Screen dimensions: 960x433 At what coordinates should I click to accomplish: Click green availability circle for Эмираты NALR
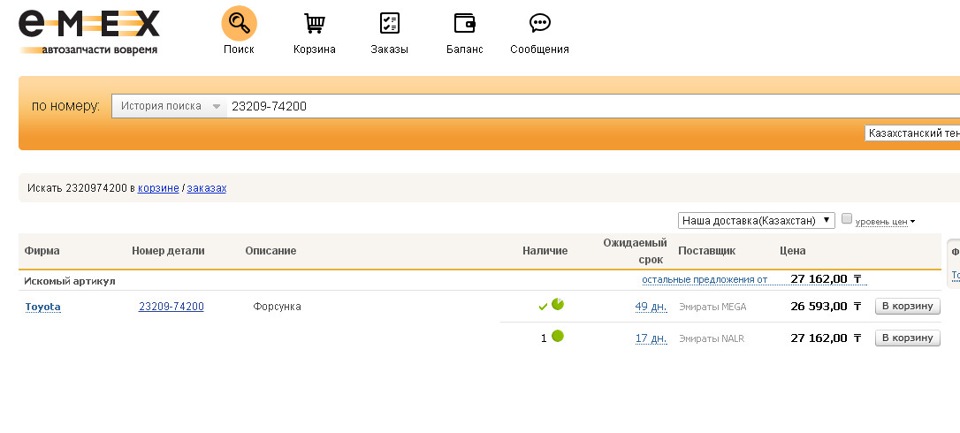click(x=558, y=337)
